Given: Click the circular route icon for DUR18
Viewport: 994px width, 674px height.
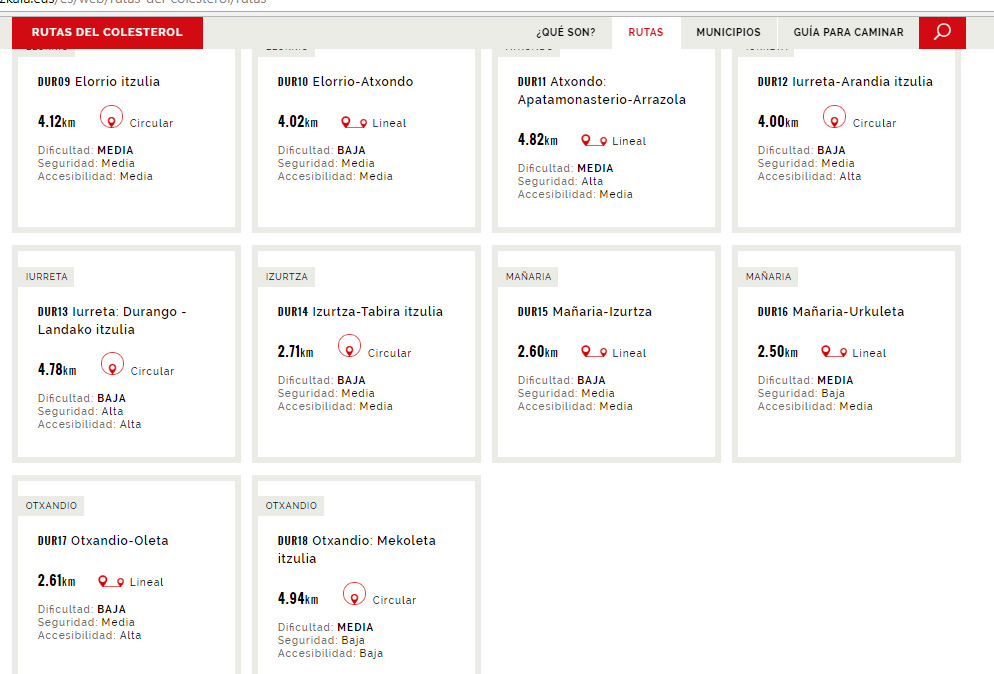Looking at the screenshot, I should click(354, 595).
